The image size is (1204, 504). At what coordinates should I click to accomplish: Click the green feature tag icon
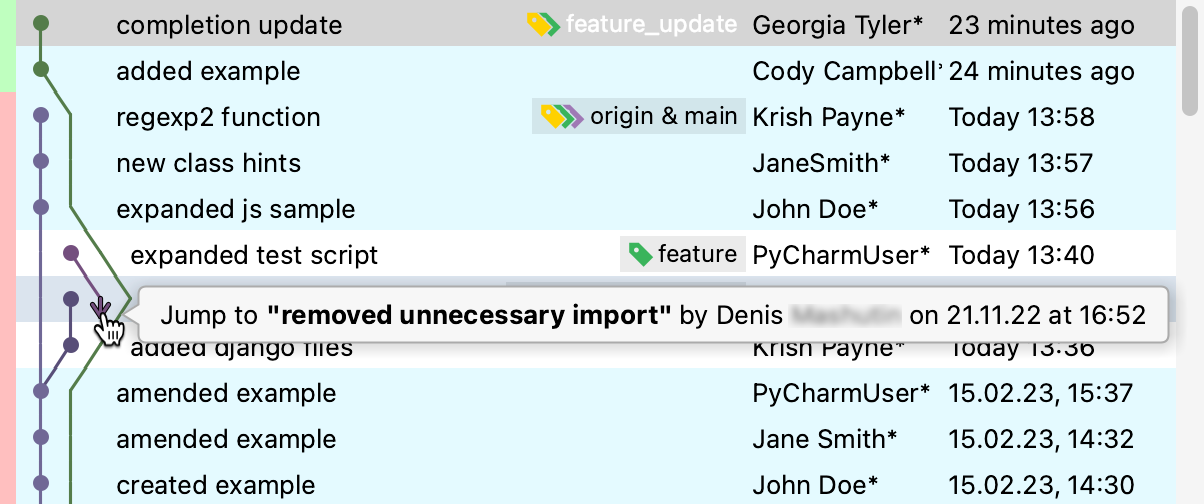(639, 254)
